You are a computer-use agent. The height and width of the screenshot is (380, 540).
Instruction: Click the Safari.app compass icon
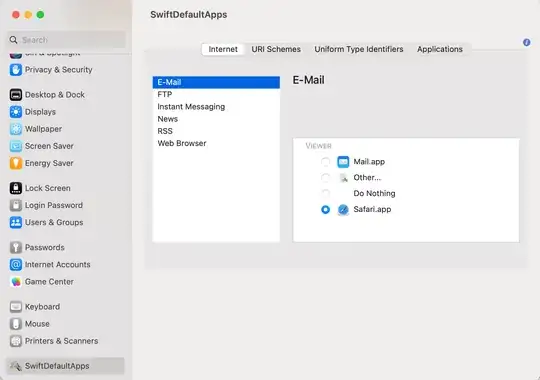(x=343, y=209)
